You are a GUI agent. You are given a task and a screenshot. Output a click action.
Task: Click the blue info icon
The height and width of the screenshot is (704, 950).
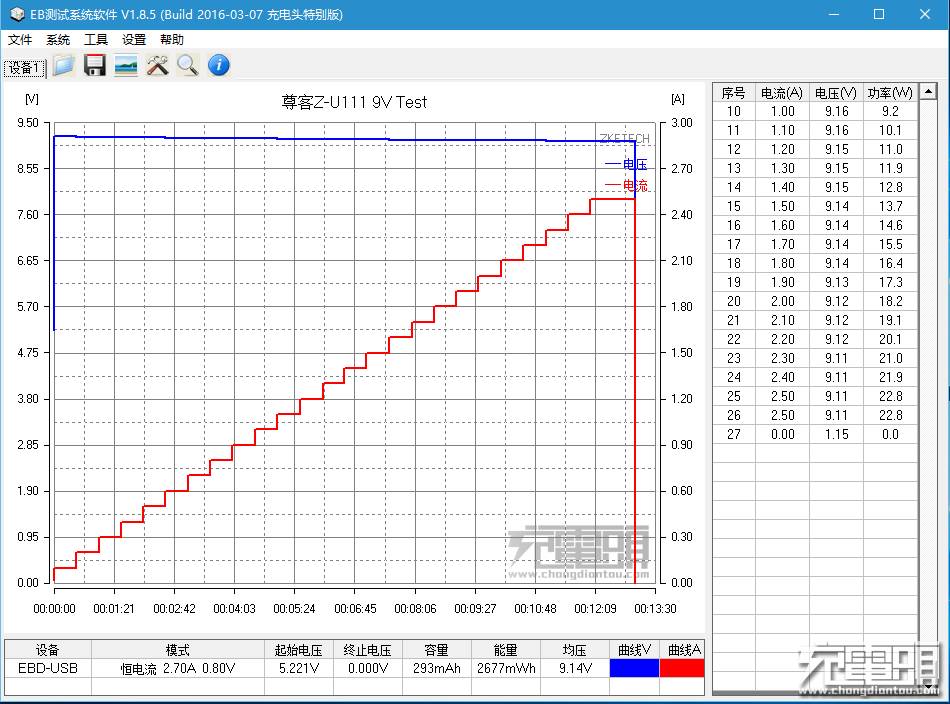click(219, 65)
